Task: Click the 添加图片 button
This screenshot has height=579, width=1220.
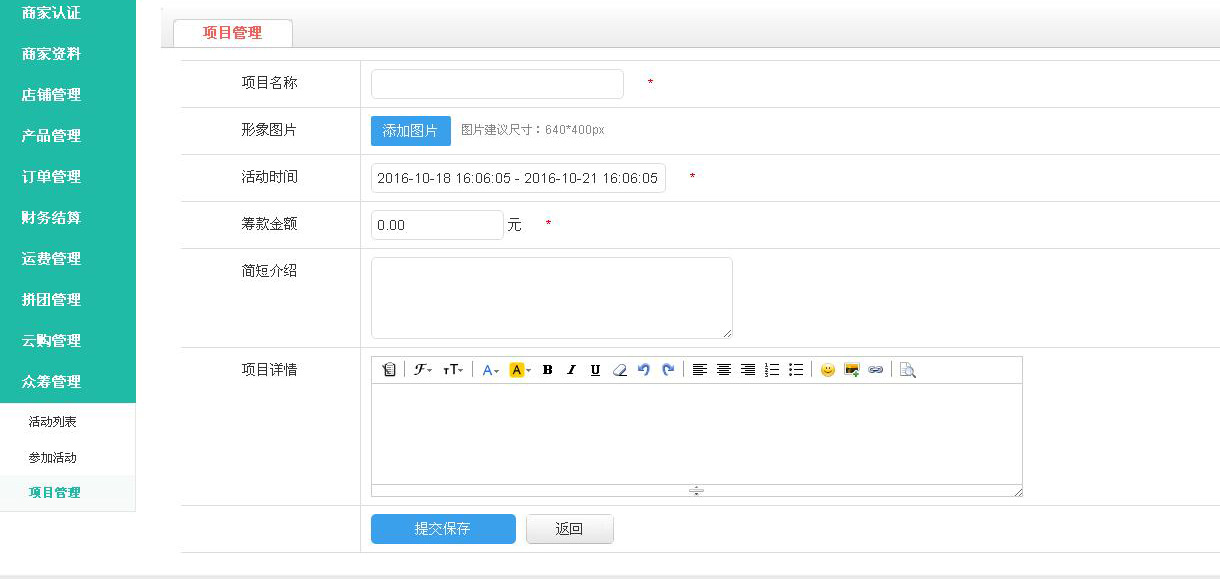Action: (410, 131)
